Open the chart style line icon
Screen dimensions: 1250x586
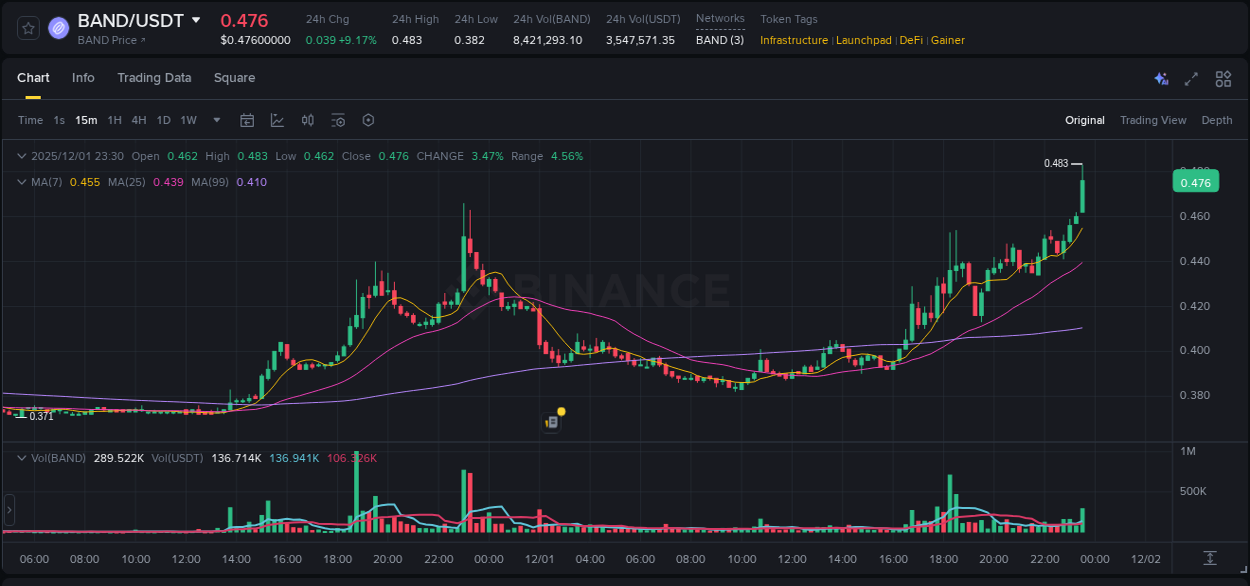click(x=277, y=120)
